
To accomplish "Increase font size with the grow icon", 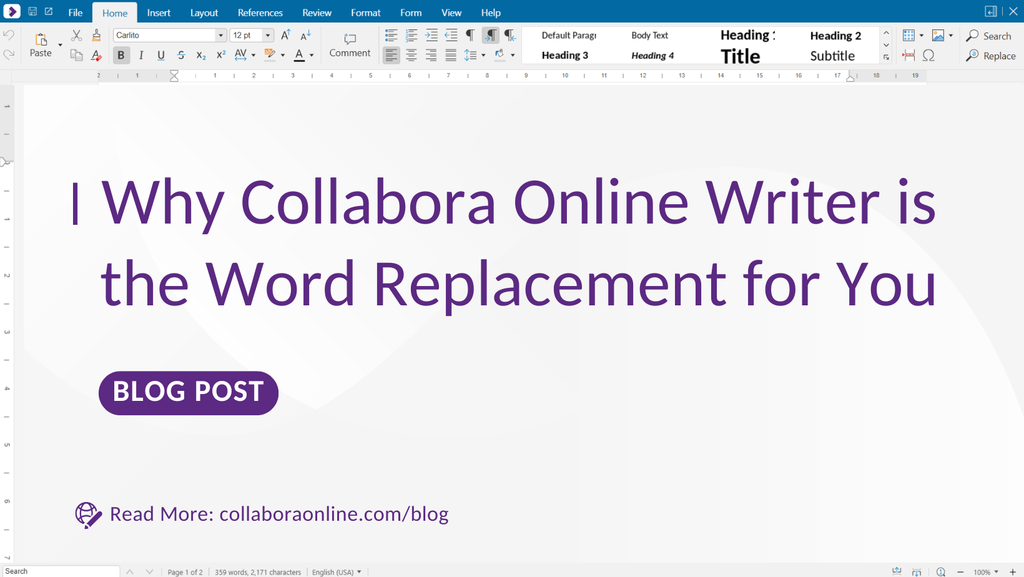I will [285, 35].
